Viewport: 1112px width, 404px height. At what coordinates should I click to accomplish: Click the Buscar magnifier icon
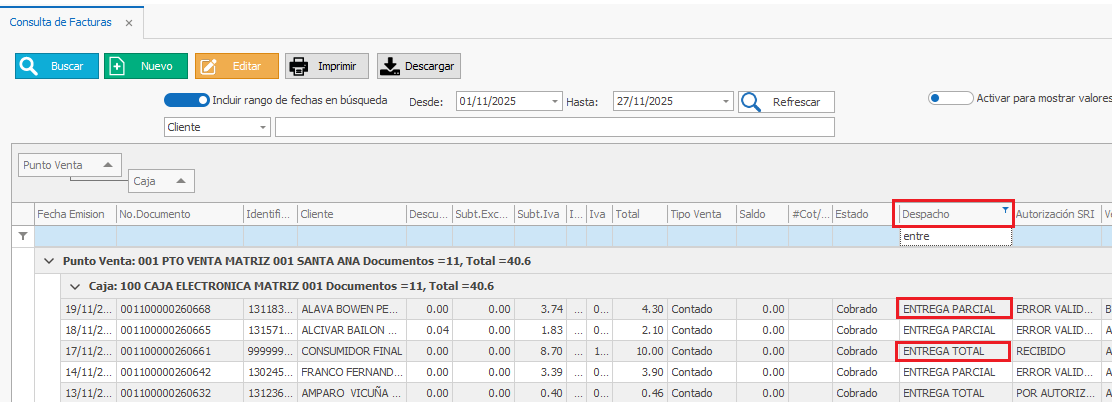[x=28, y=67]
